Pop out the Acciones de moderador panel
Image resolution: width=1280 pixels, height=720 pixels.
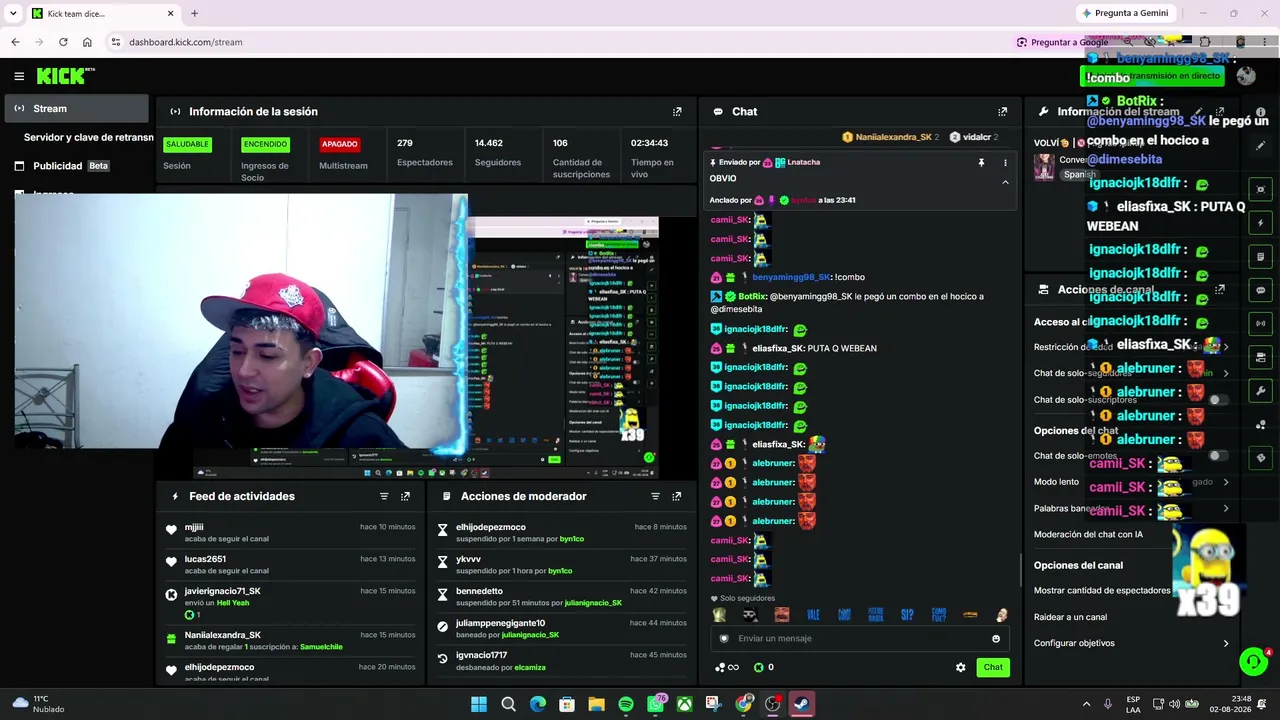[677, 496]
